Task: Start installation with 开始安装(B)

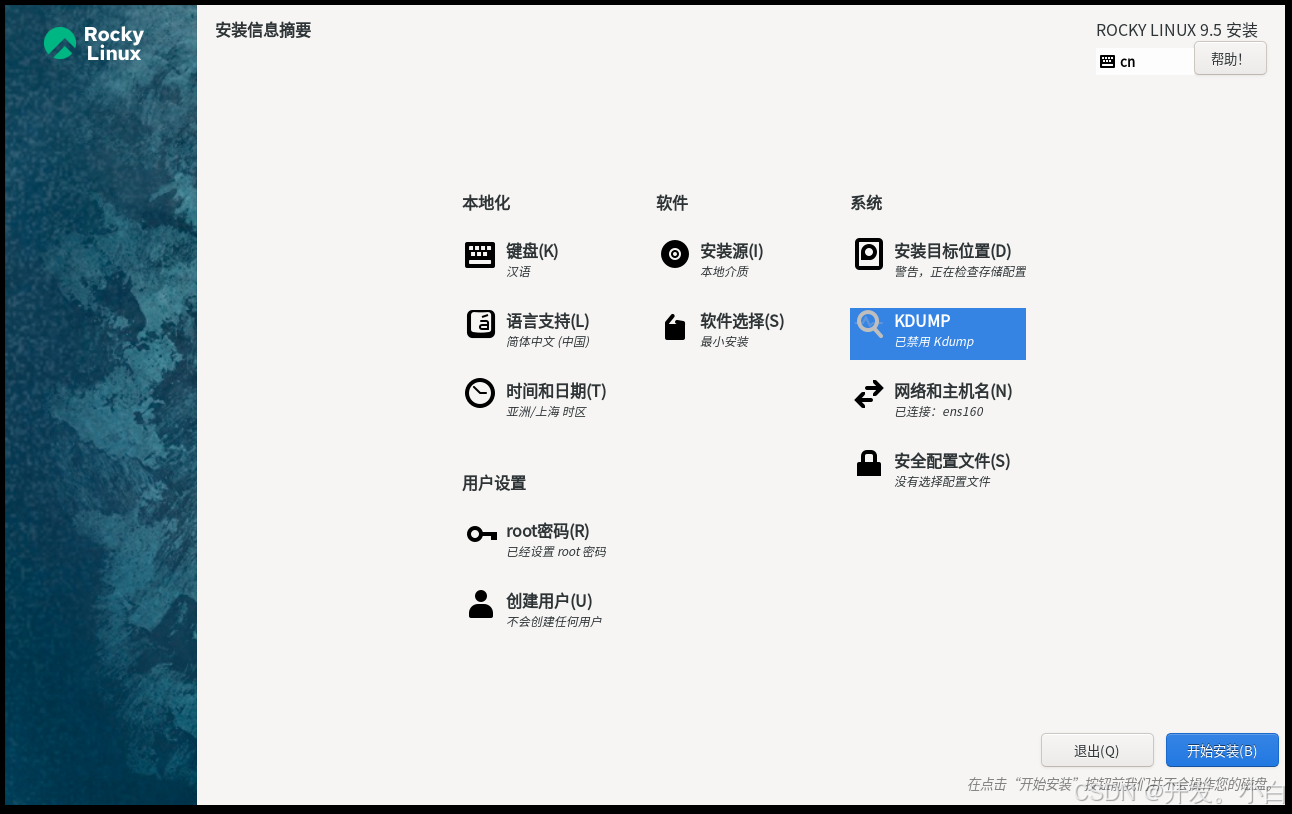Action: 1222,751
